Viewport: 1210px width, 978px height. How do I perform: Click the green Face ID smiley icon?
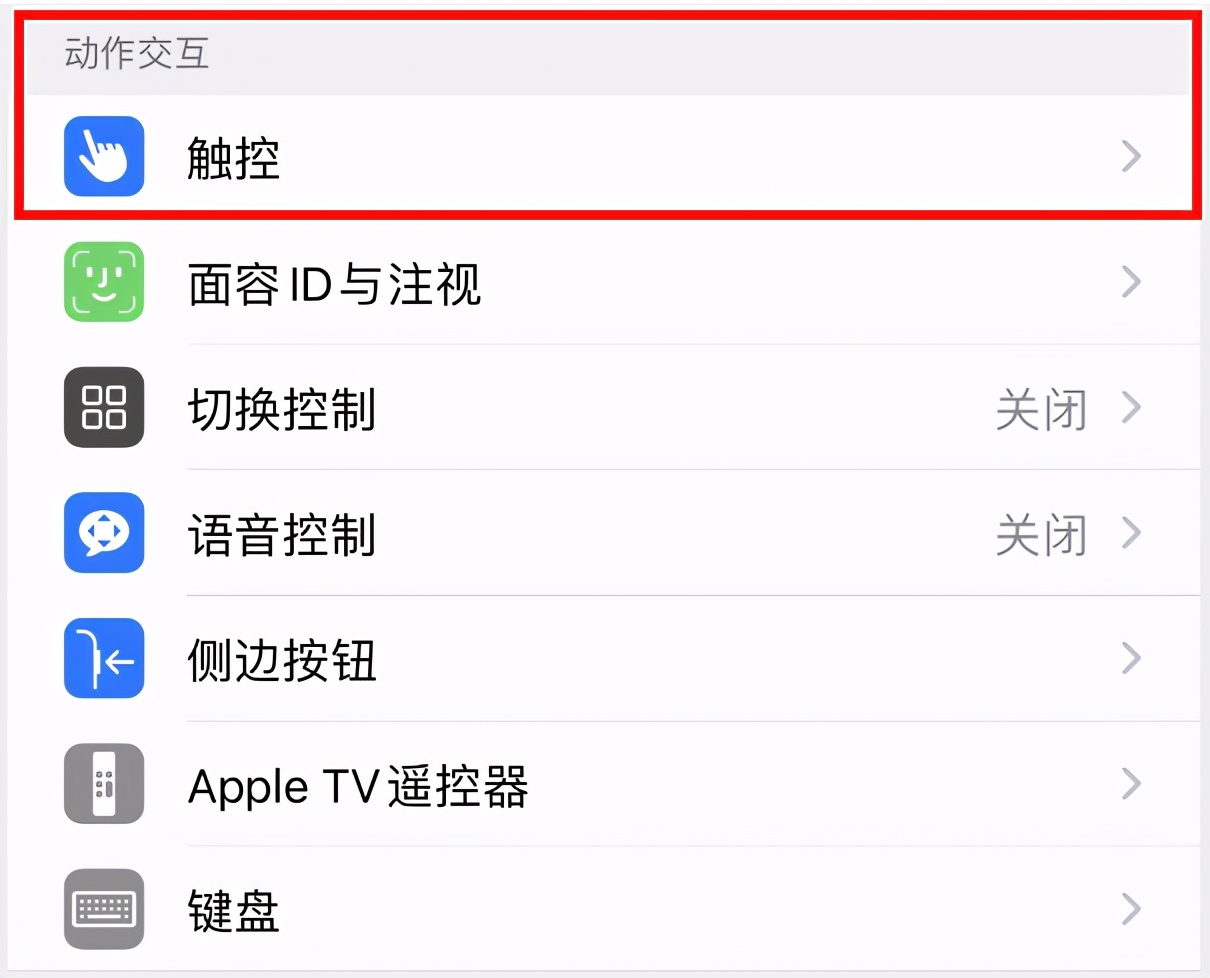click(104, 282)
